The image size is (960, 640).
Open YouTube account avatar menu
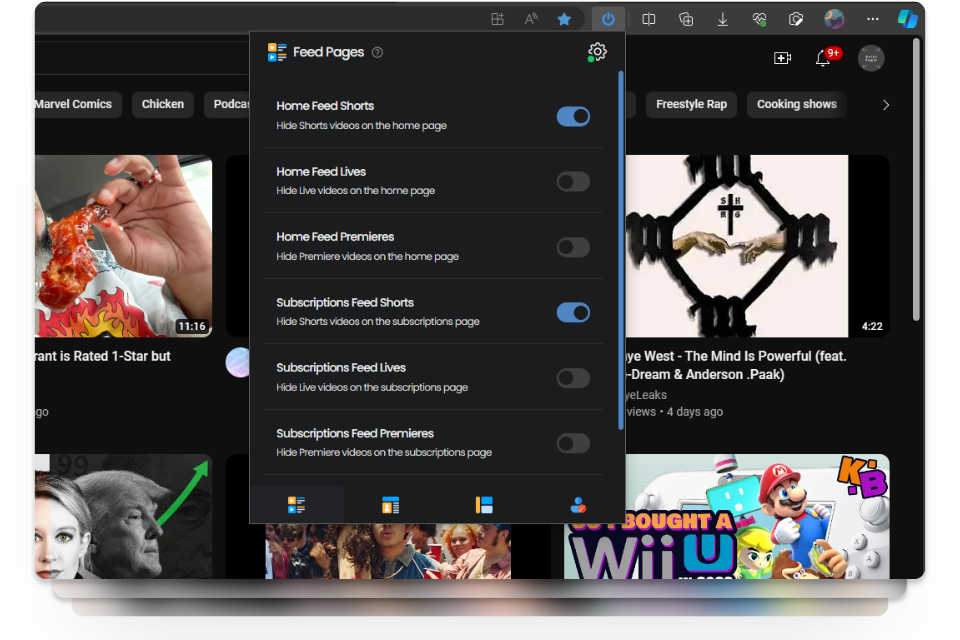coord(871,58)
